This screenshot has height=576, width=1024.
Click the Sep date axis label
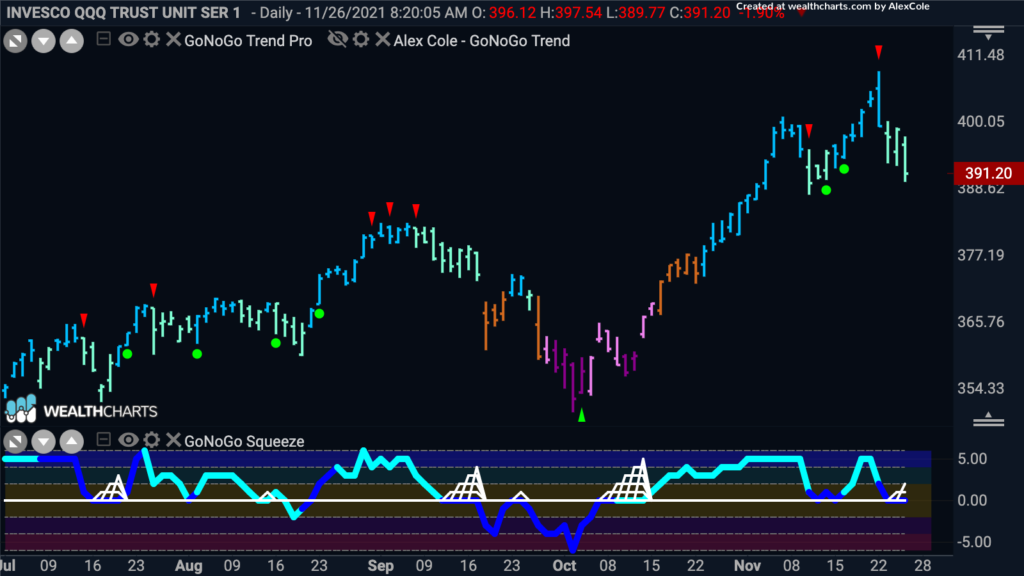click(x=381, y=566)
